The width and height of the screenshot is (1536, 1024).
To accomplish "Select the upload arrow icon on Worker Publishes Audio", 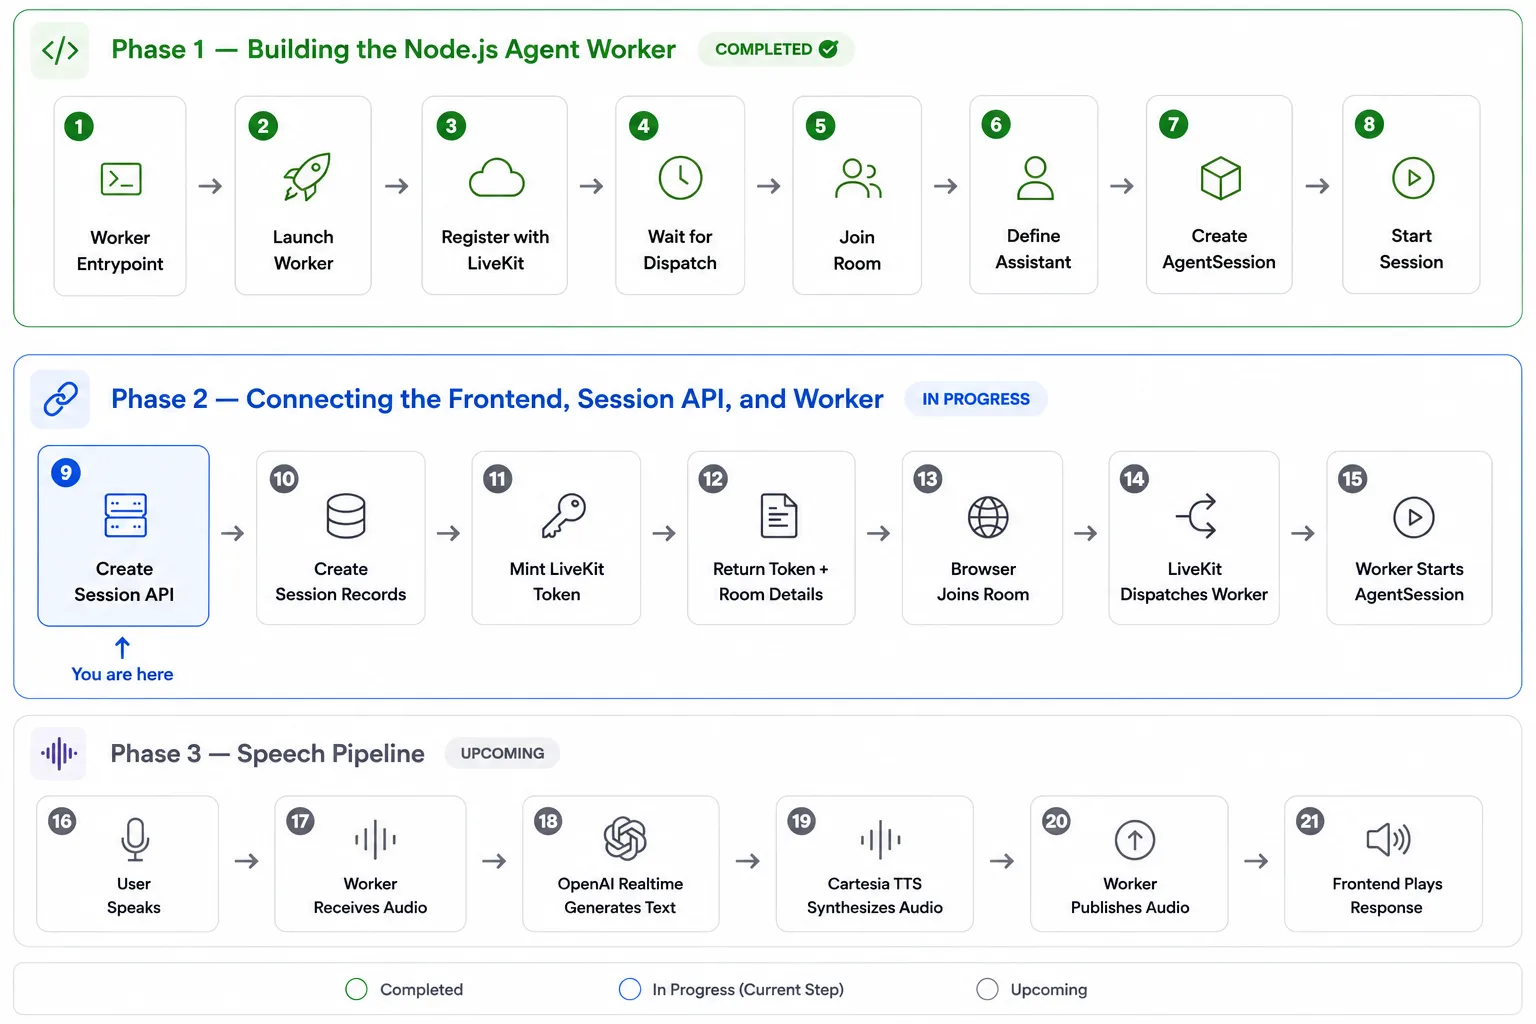I will [x=1135, y=840].
